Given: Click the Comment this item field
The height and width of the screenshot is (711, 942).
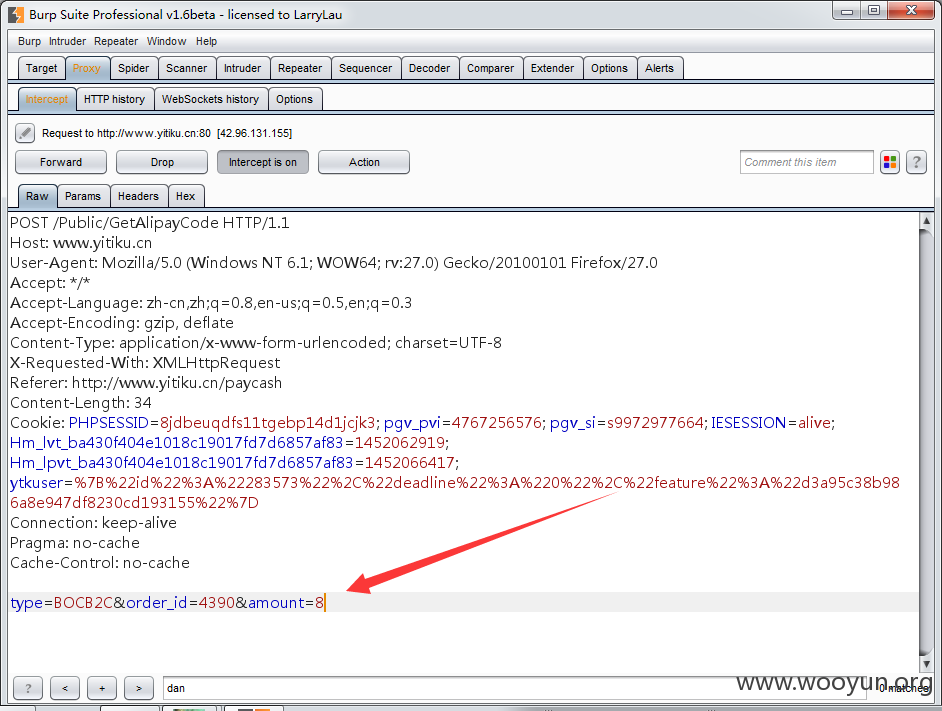Looking at the screenshot, I should (x=806, y=162).
